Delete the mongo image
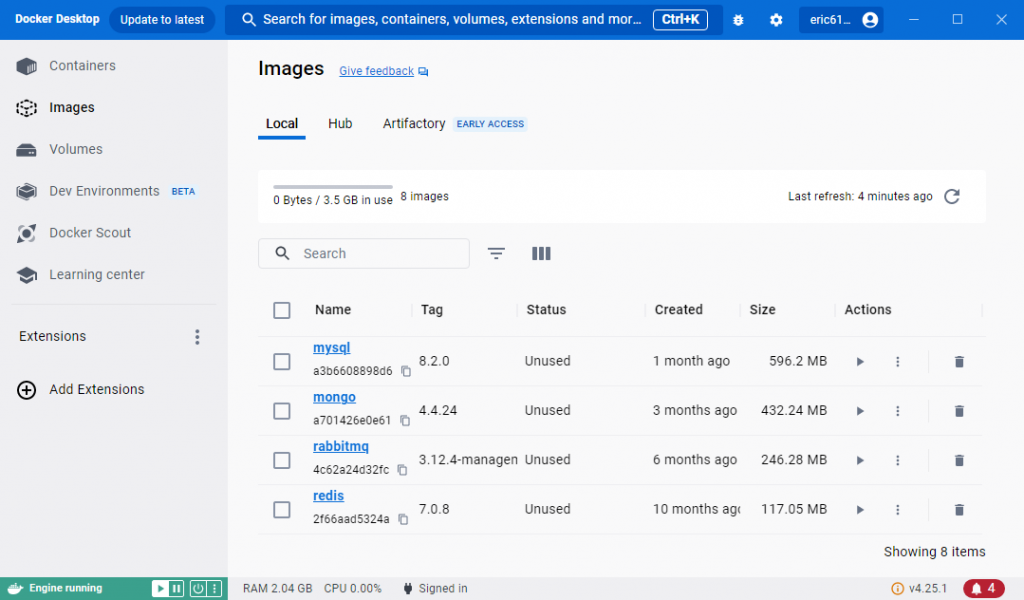Screen dimensions: 1024x600 pyautogui.click(x=959, y=411)
